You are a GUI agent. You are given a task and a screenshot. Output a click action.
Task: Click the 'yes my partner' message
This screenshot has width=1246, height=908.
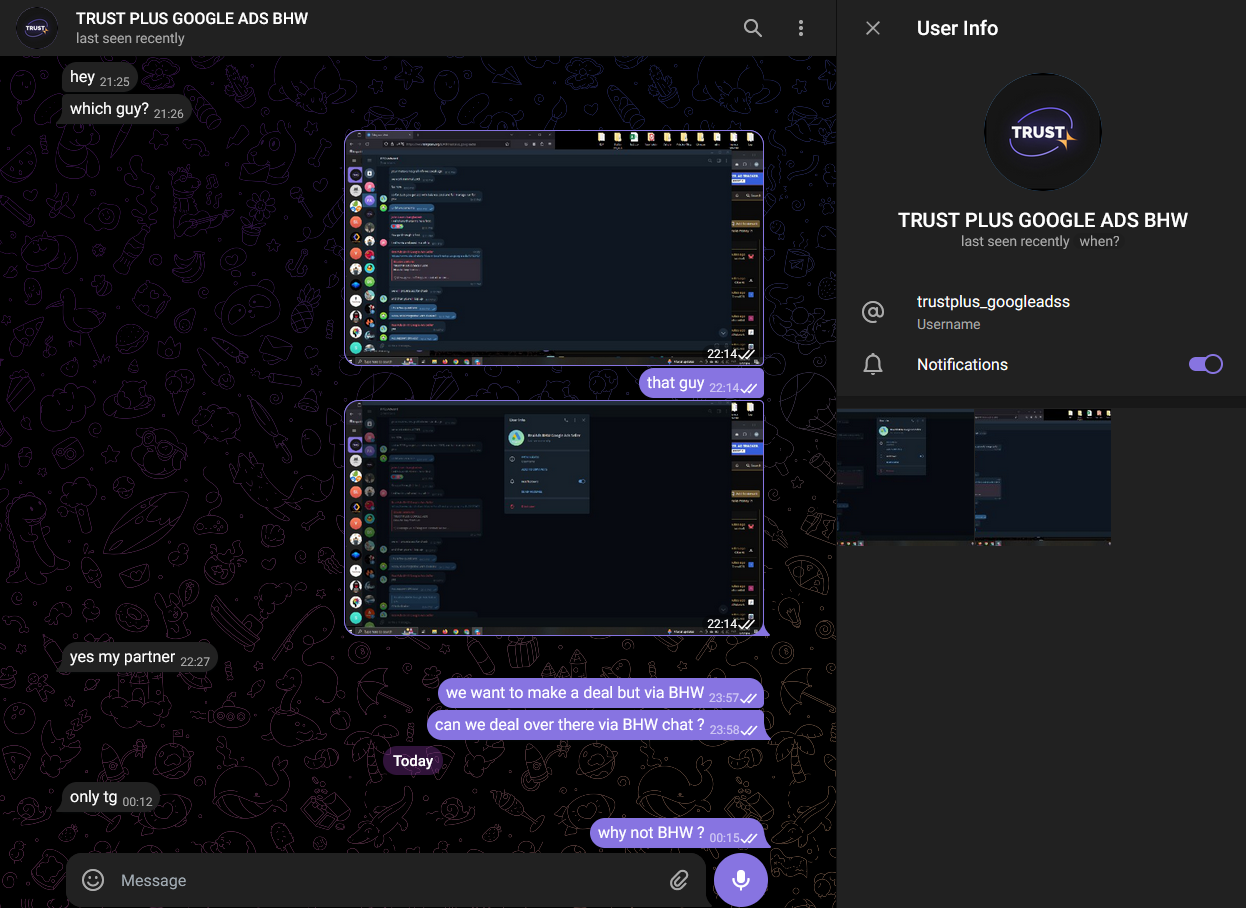point(139,658)
